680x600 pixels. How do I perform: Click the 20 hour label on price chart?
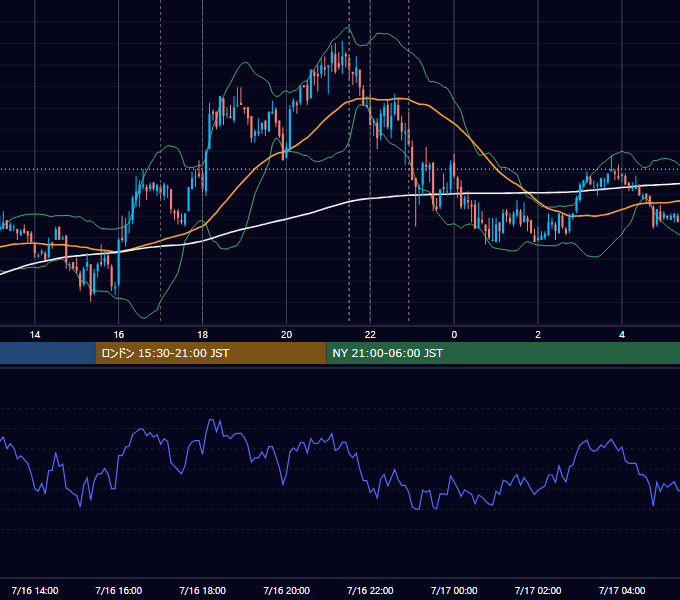[286, 335]
